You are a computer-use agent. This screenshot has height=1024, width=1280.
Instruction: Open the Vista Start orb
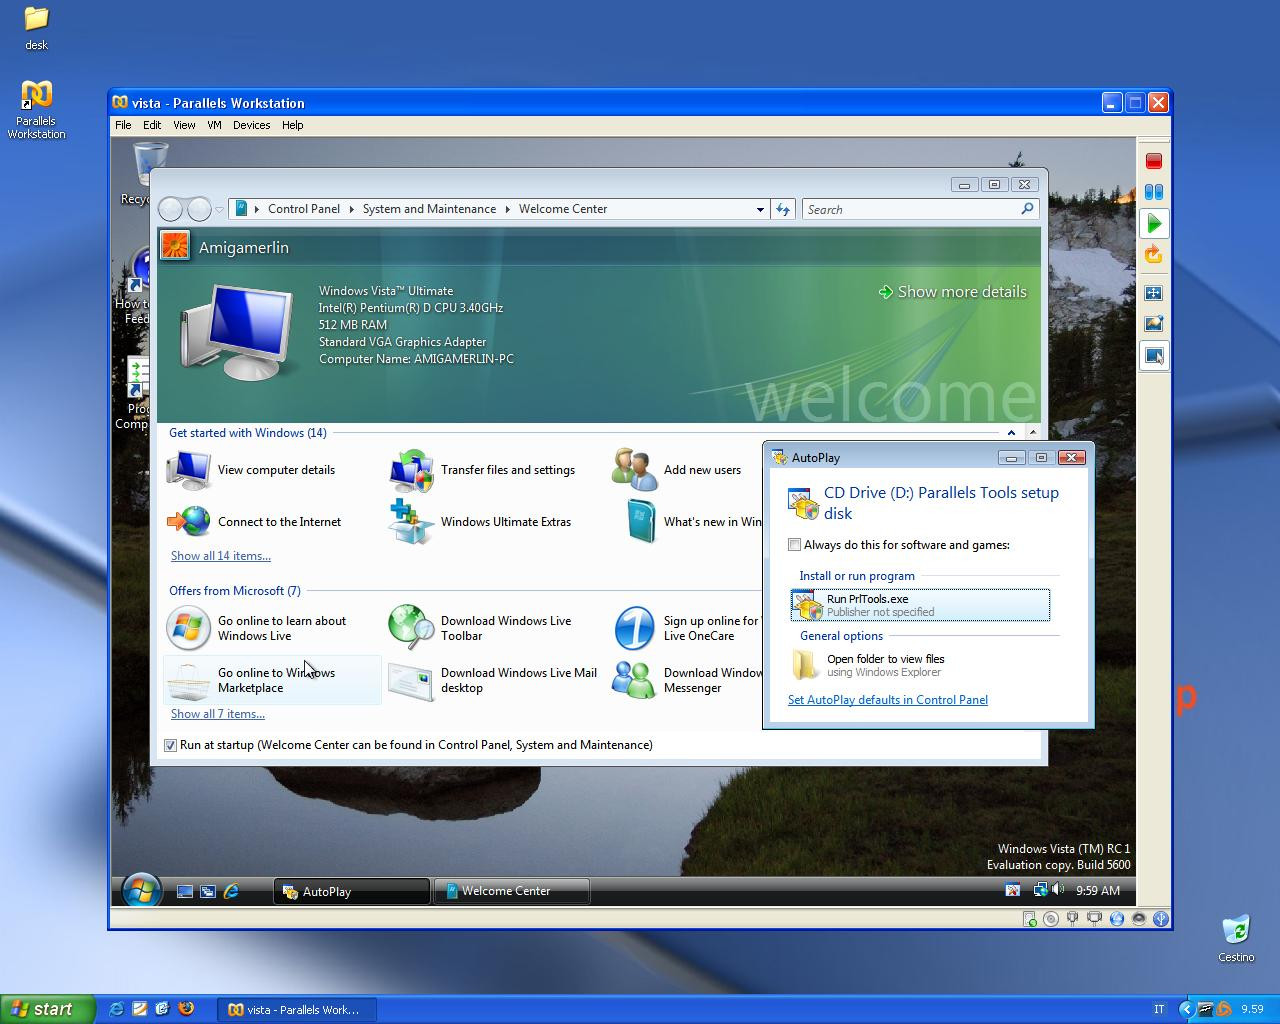point(141,890)
